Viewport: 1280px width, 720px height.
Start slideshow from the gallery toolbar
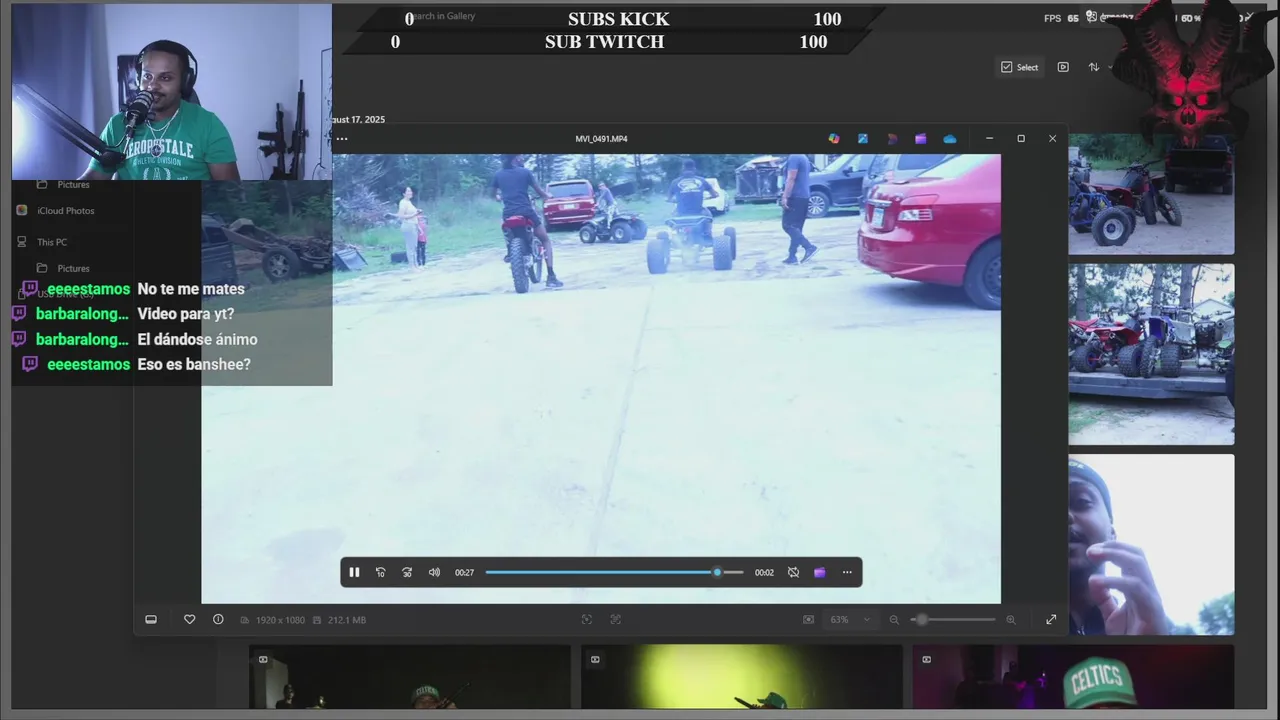coord(1063,67)
